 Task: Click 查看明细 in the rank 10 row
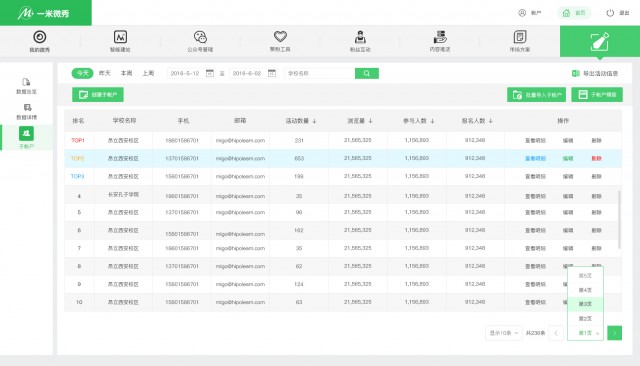point(535,302)
